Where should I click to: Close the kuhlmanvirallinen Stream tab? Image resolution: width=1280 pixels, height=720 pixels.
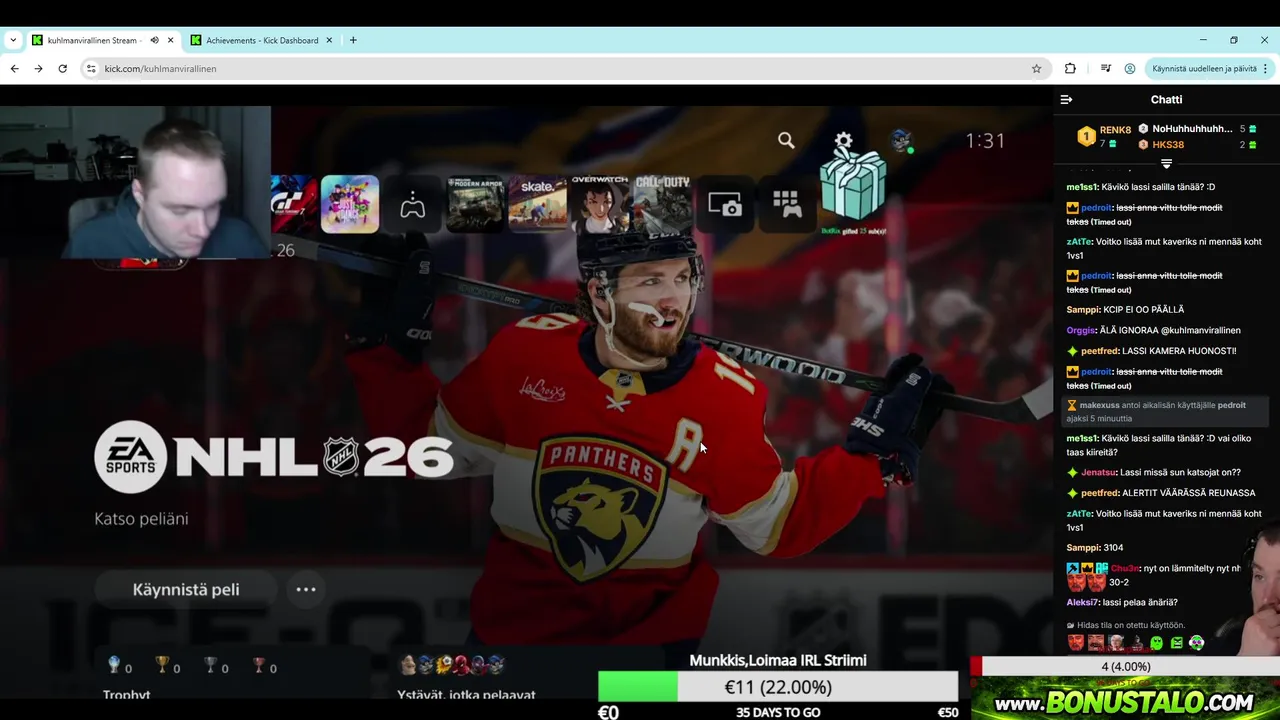(170, 40)
